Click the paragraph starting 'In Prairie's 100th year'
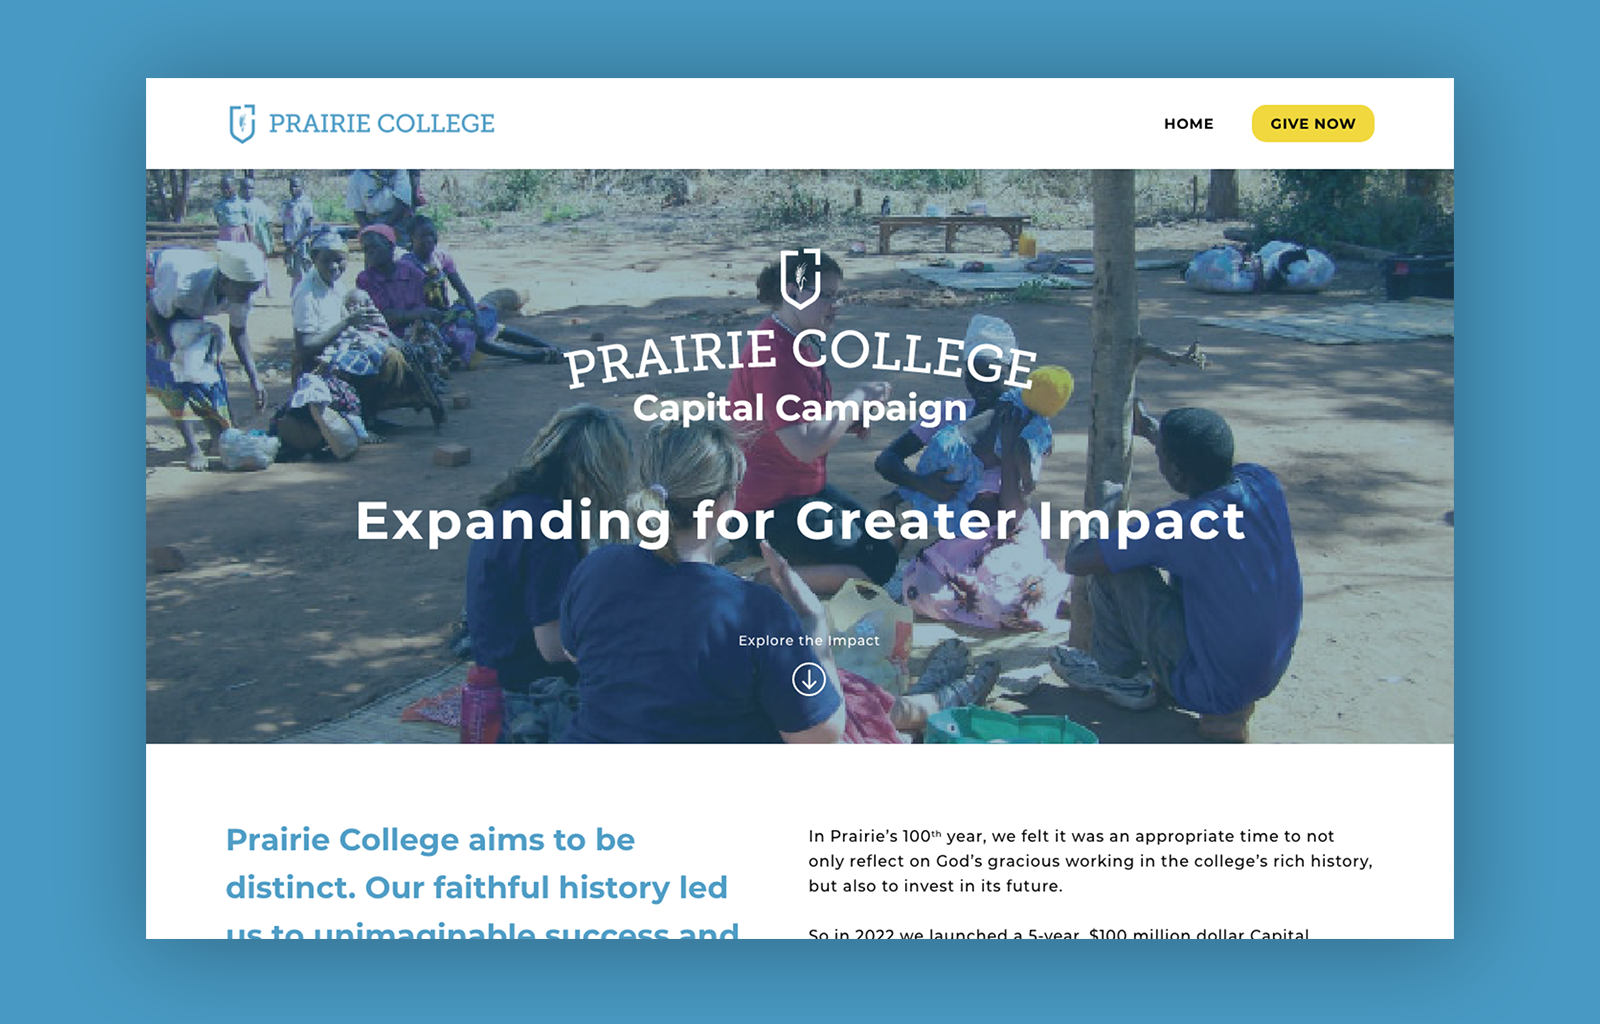The height and width of the screenshot is (1024, 1600). pyautogui.click(x=1071, y=837)
